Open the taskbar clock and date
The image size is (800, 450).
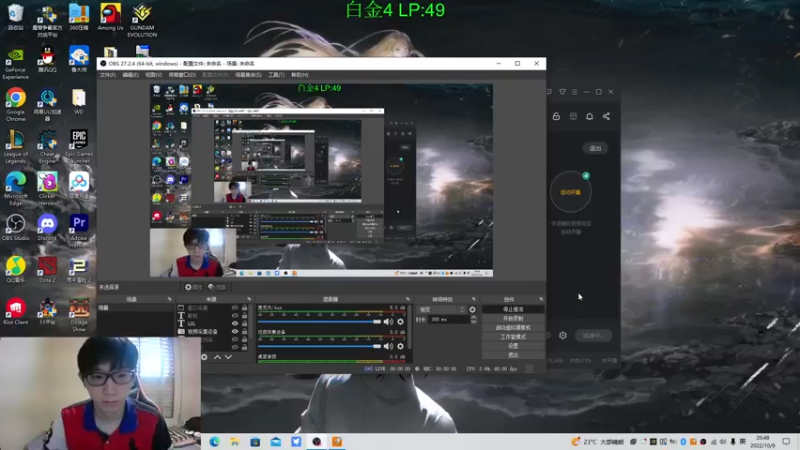[763, 441]
